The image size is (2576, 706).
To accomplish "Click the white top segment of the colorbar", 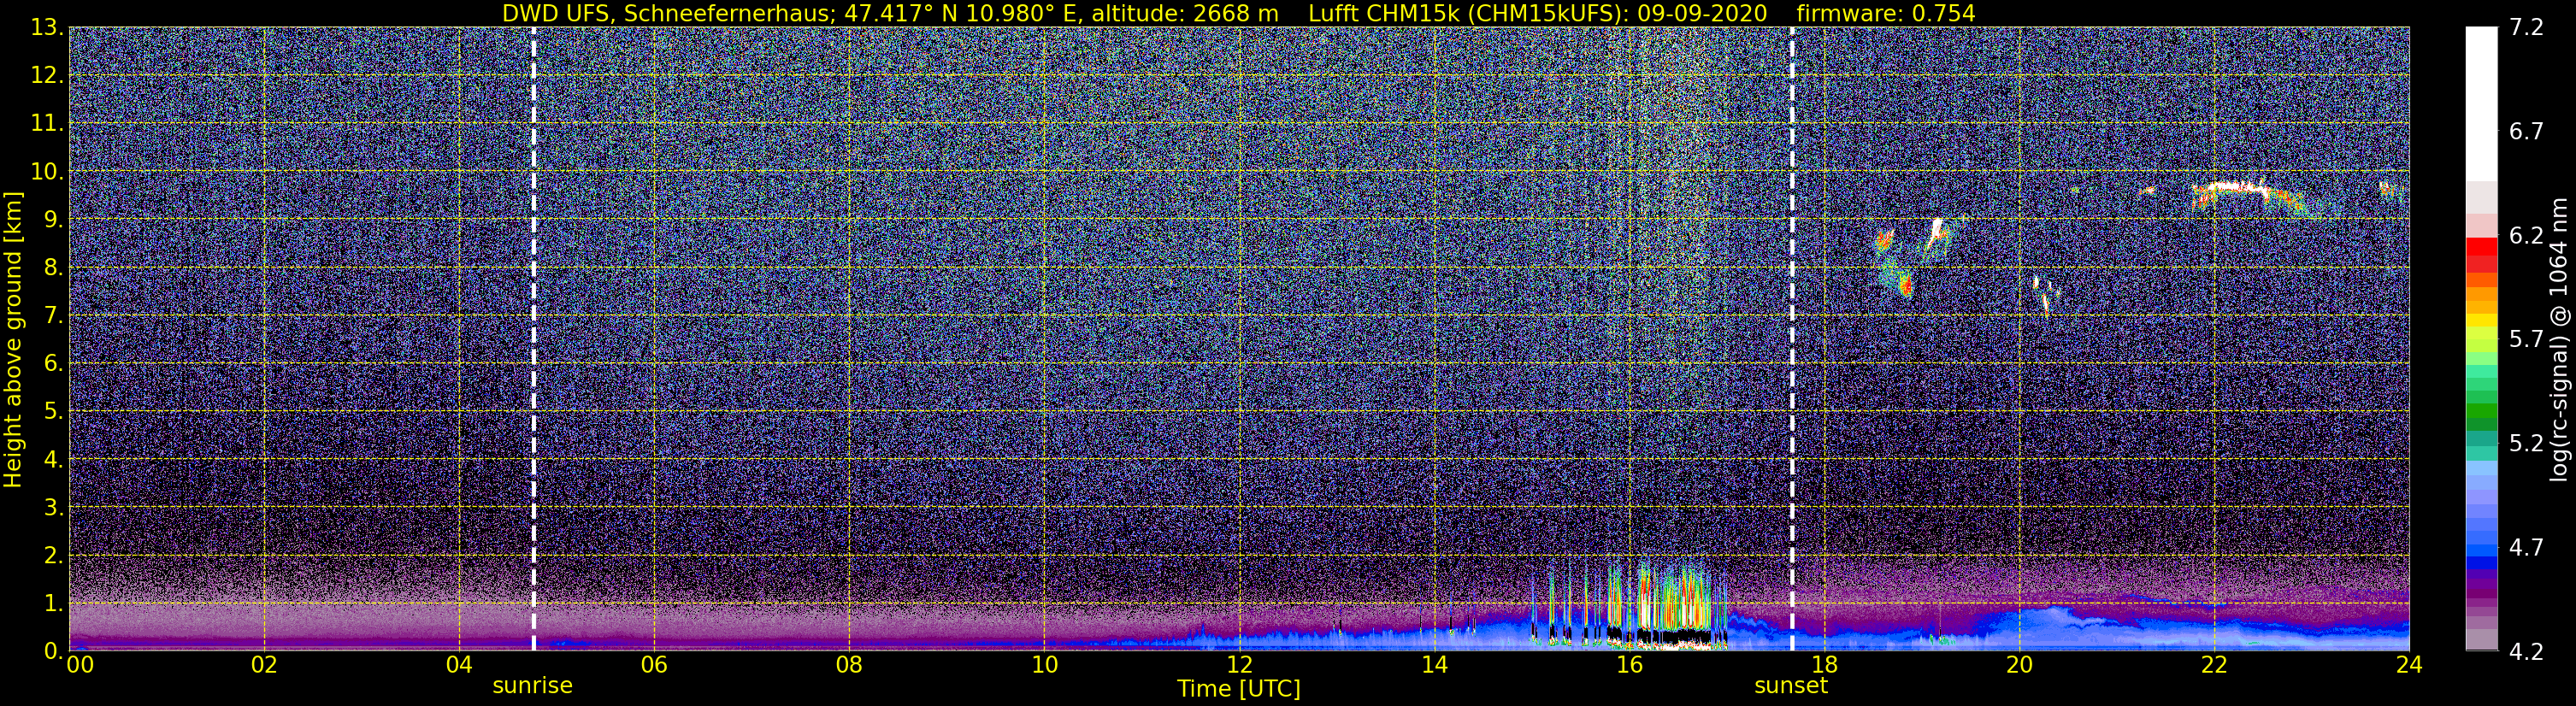I will (x=2480, y=103).
